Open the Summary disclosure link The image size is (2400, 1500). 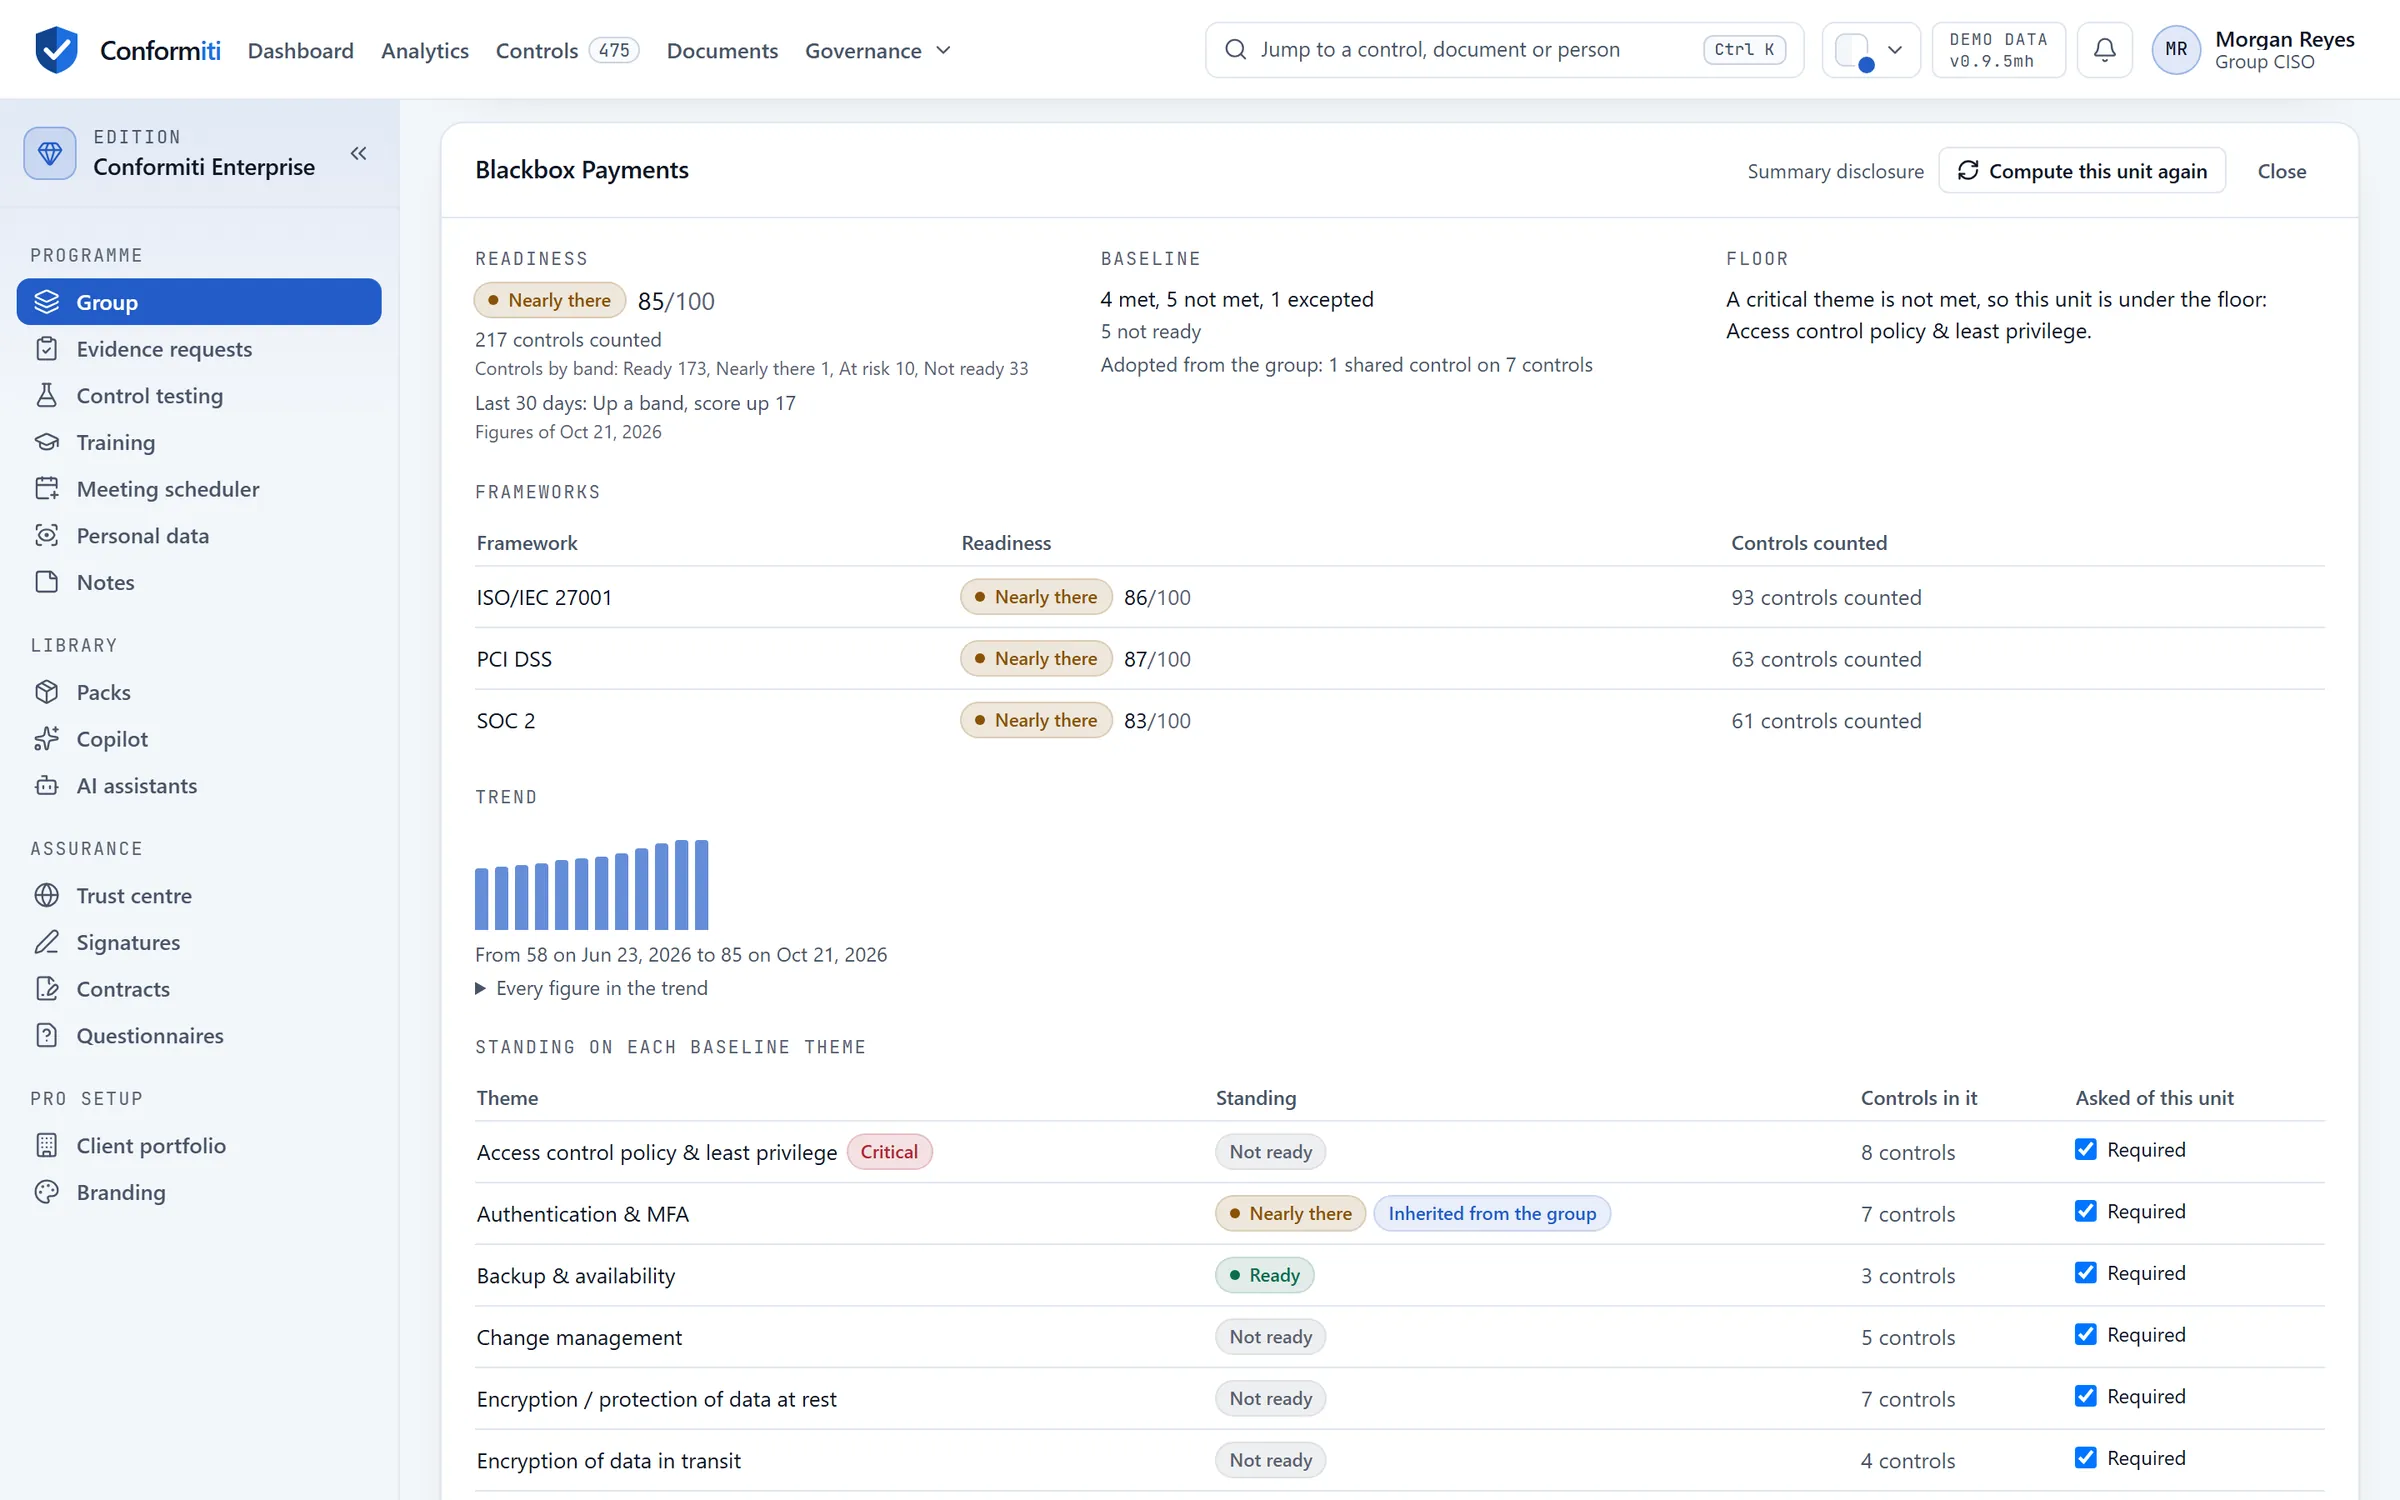click(1835, 171)
